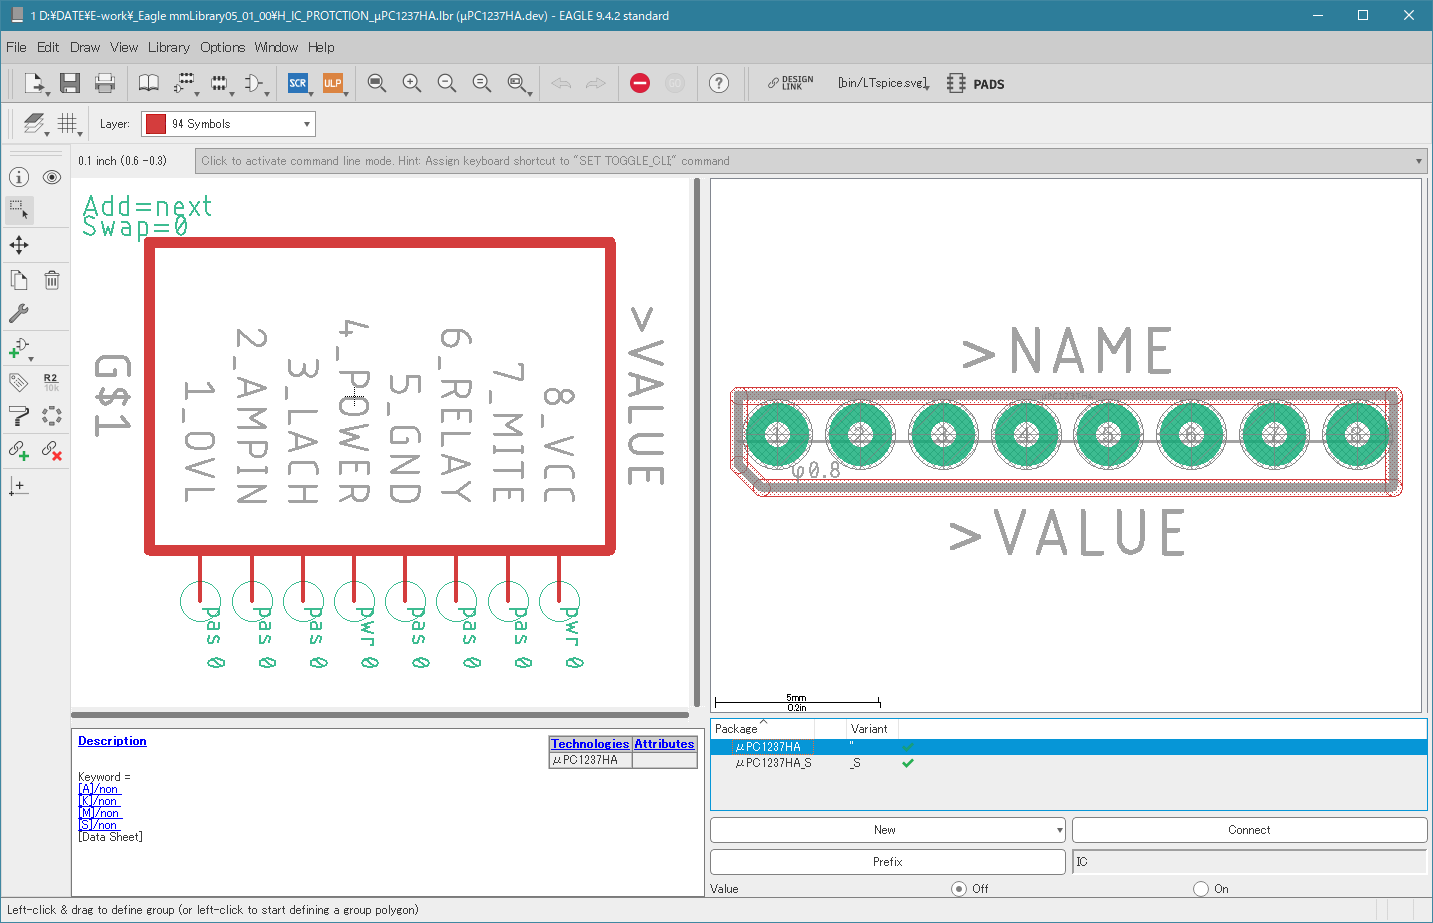Viewport: 1433px width, 923px height.
Task: Click the red Stop command icon
Action: [640, 83]
